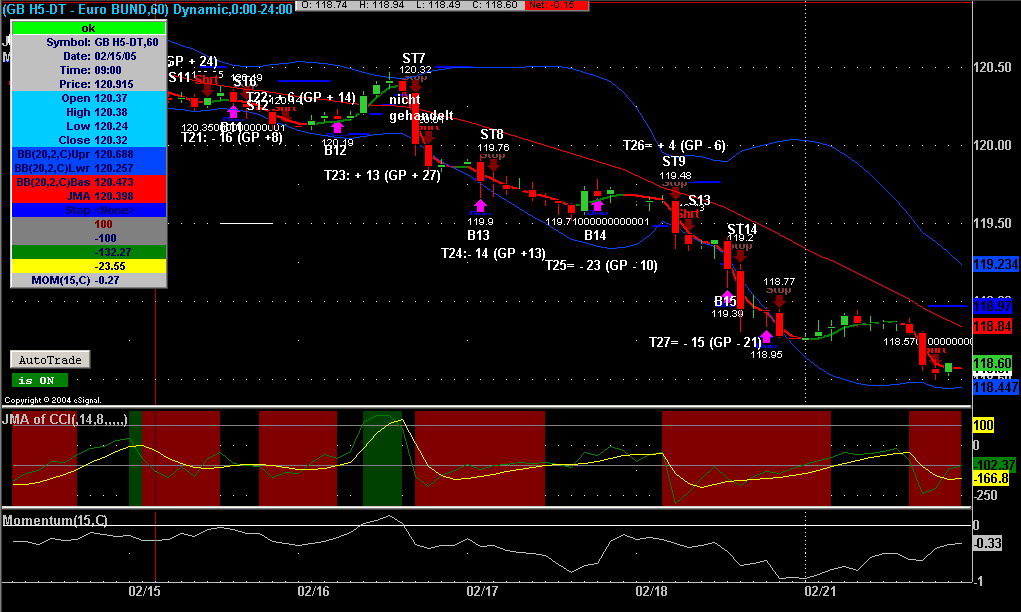Screen dimensions: 1021x612
Task: Click the magenta buy arrow above 118.95
Action: [x=766, y=337]
